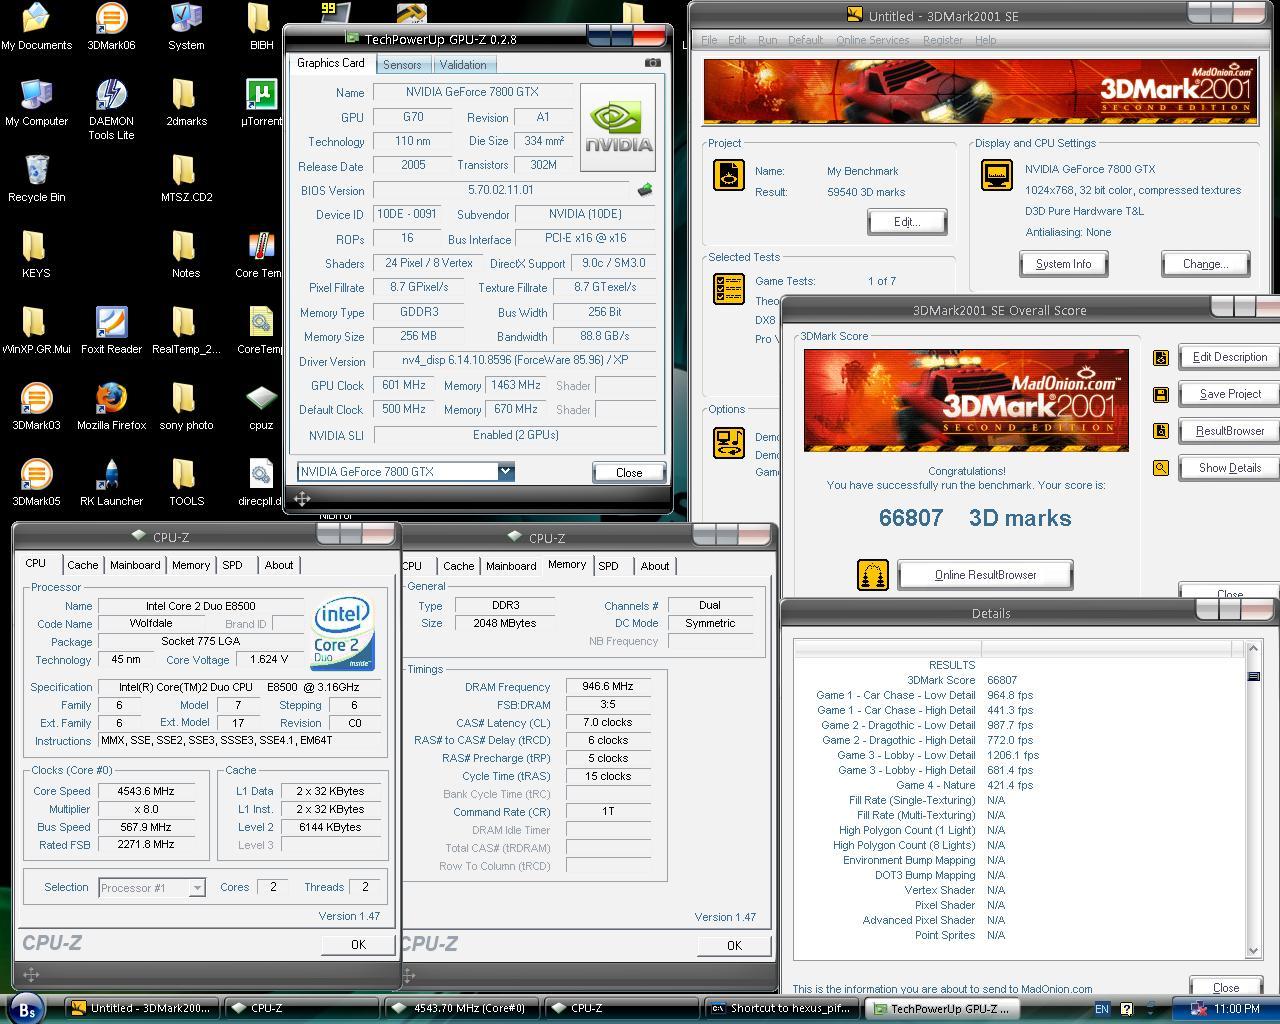Expand the Processor #1 selection combo
This screenshot has height=1024, width=1280.
coord(197,887)
